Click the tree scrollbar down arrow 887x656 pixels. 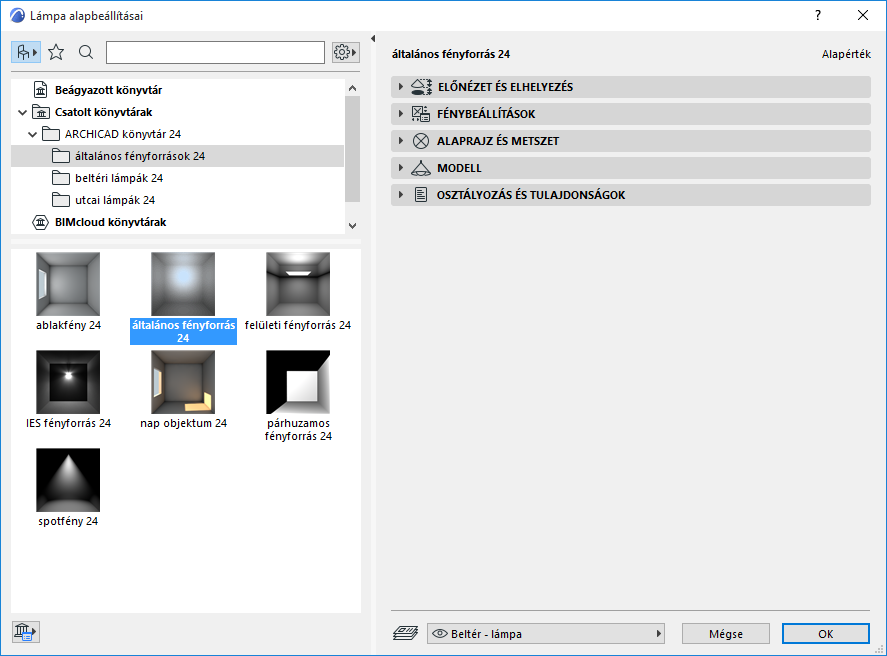pyautogui.click(x=352, y=226)
